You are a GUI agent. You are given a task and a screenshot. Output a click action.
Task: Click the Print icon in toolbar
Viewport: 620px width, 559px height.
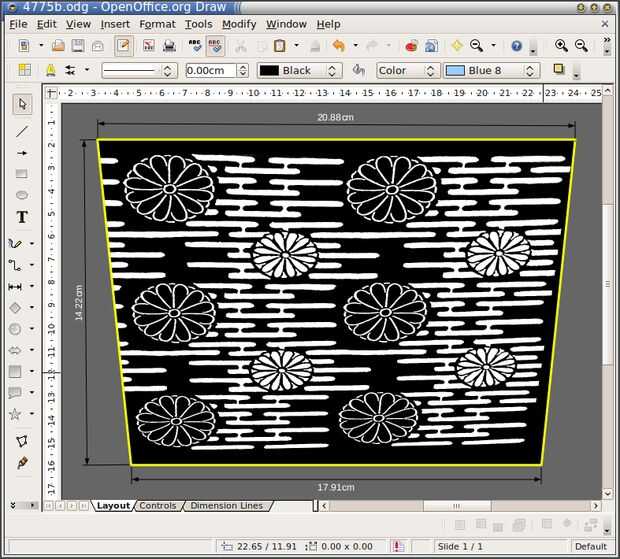click(170, 46)
